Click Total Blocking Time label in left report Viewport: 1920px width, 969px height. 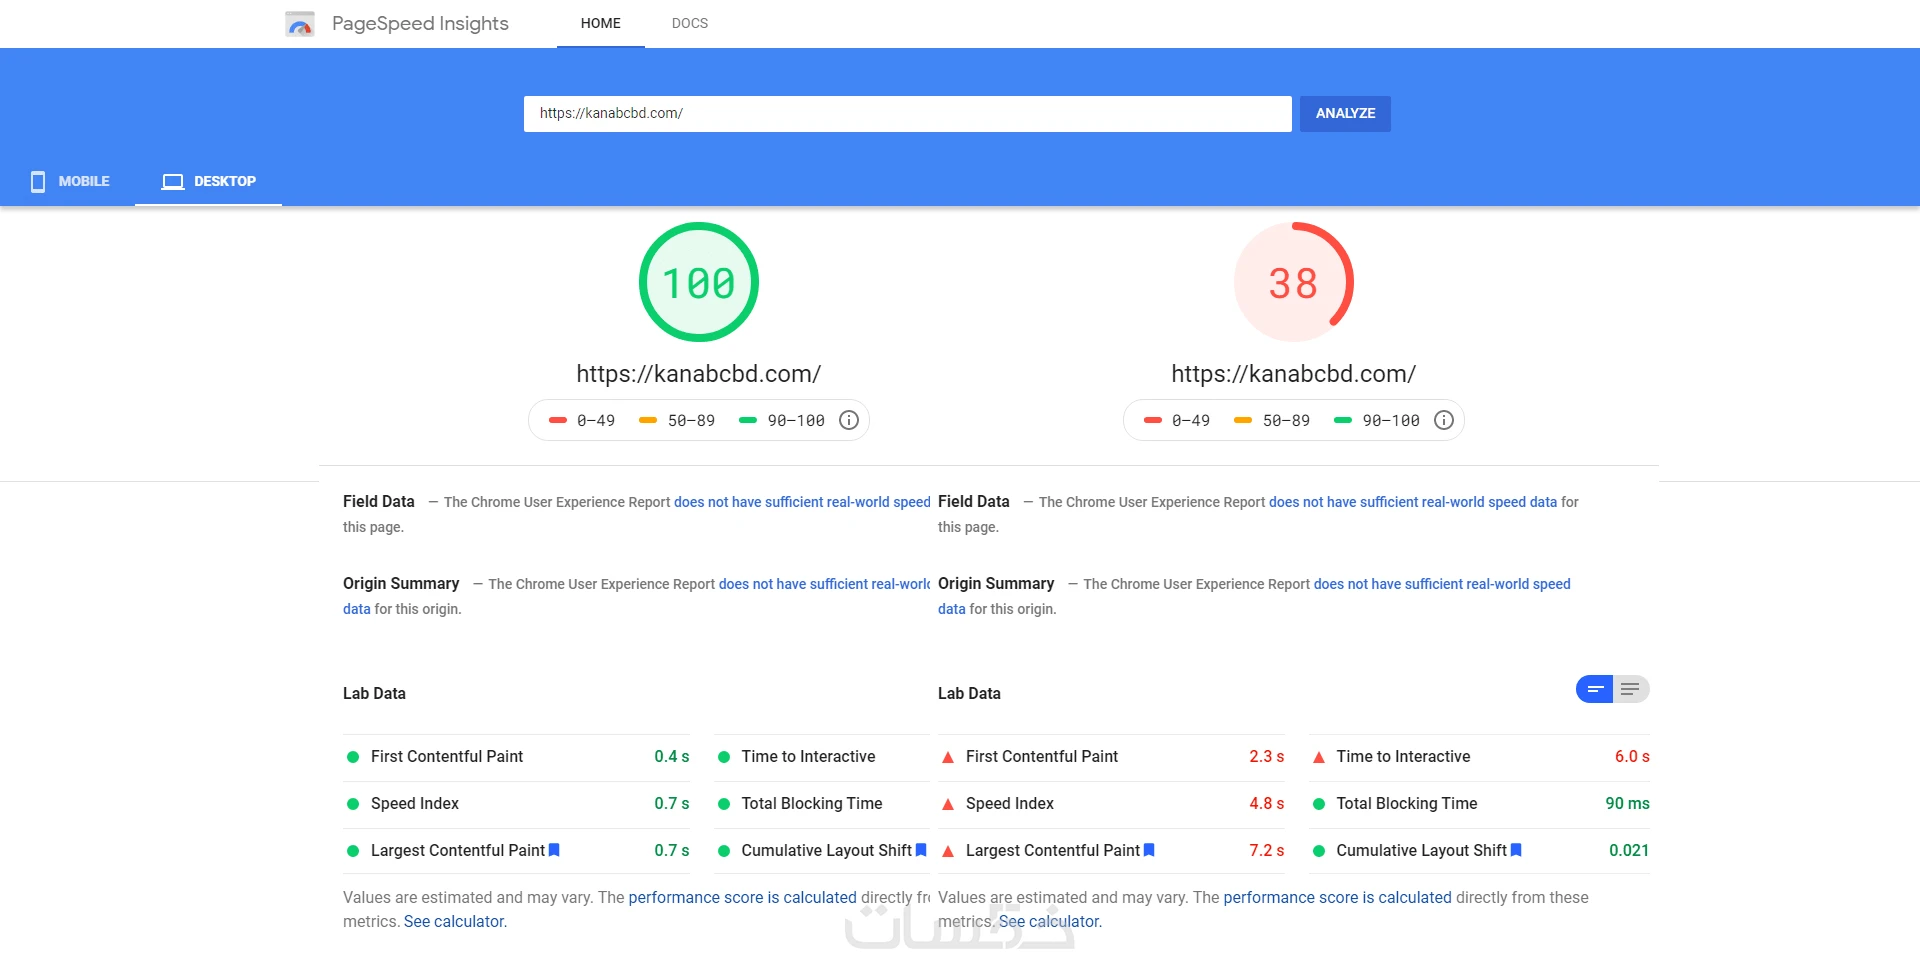[x=812, y=803]
